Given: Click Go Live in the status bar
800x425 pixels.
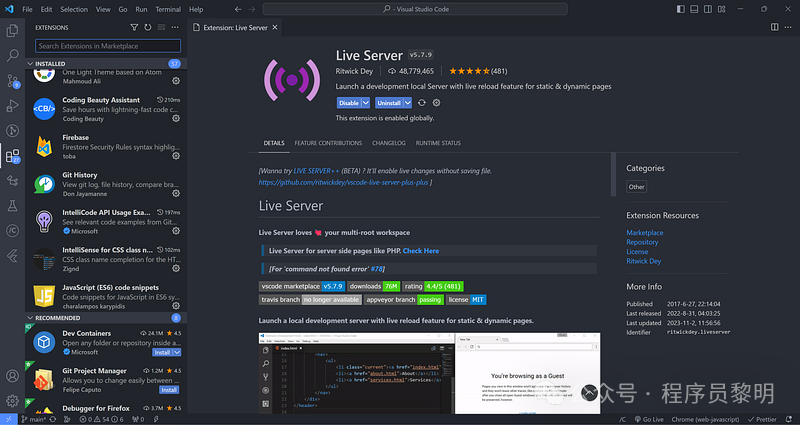Looking at the screenshot, I should pyautogui.click(x=649, y=419).
